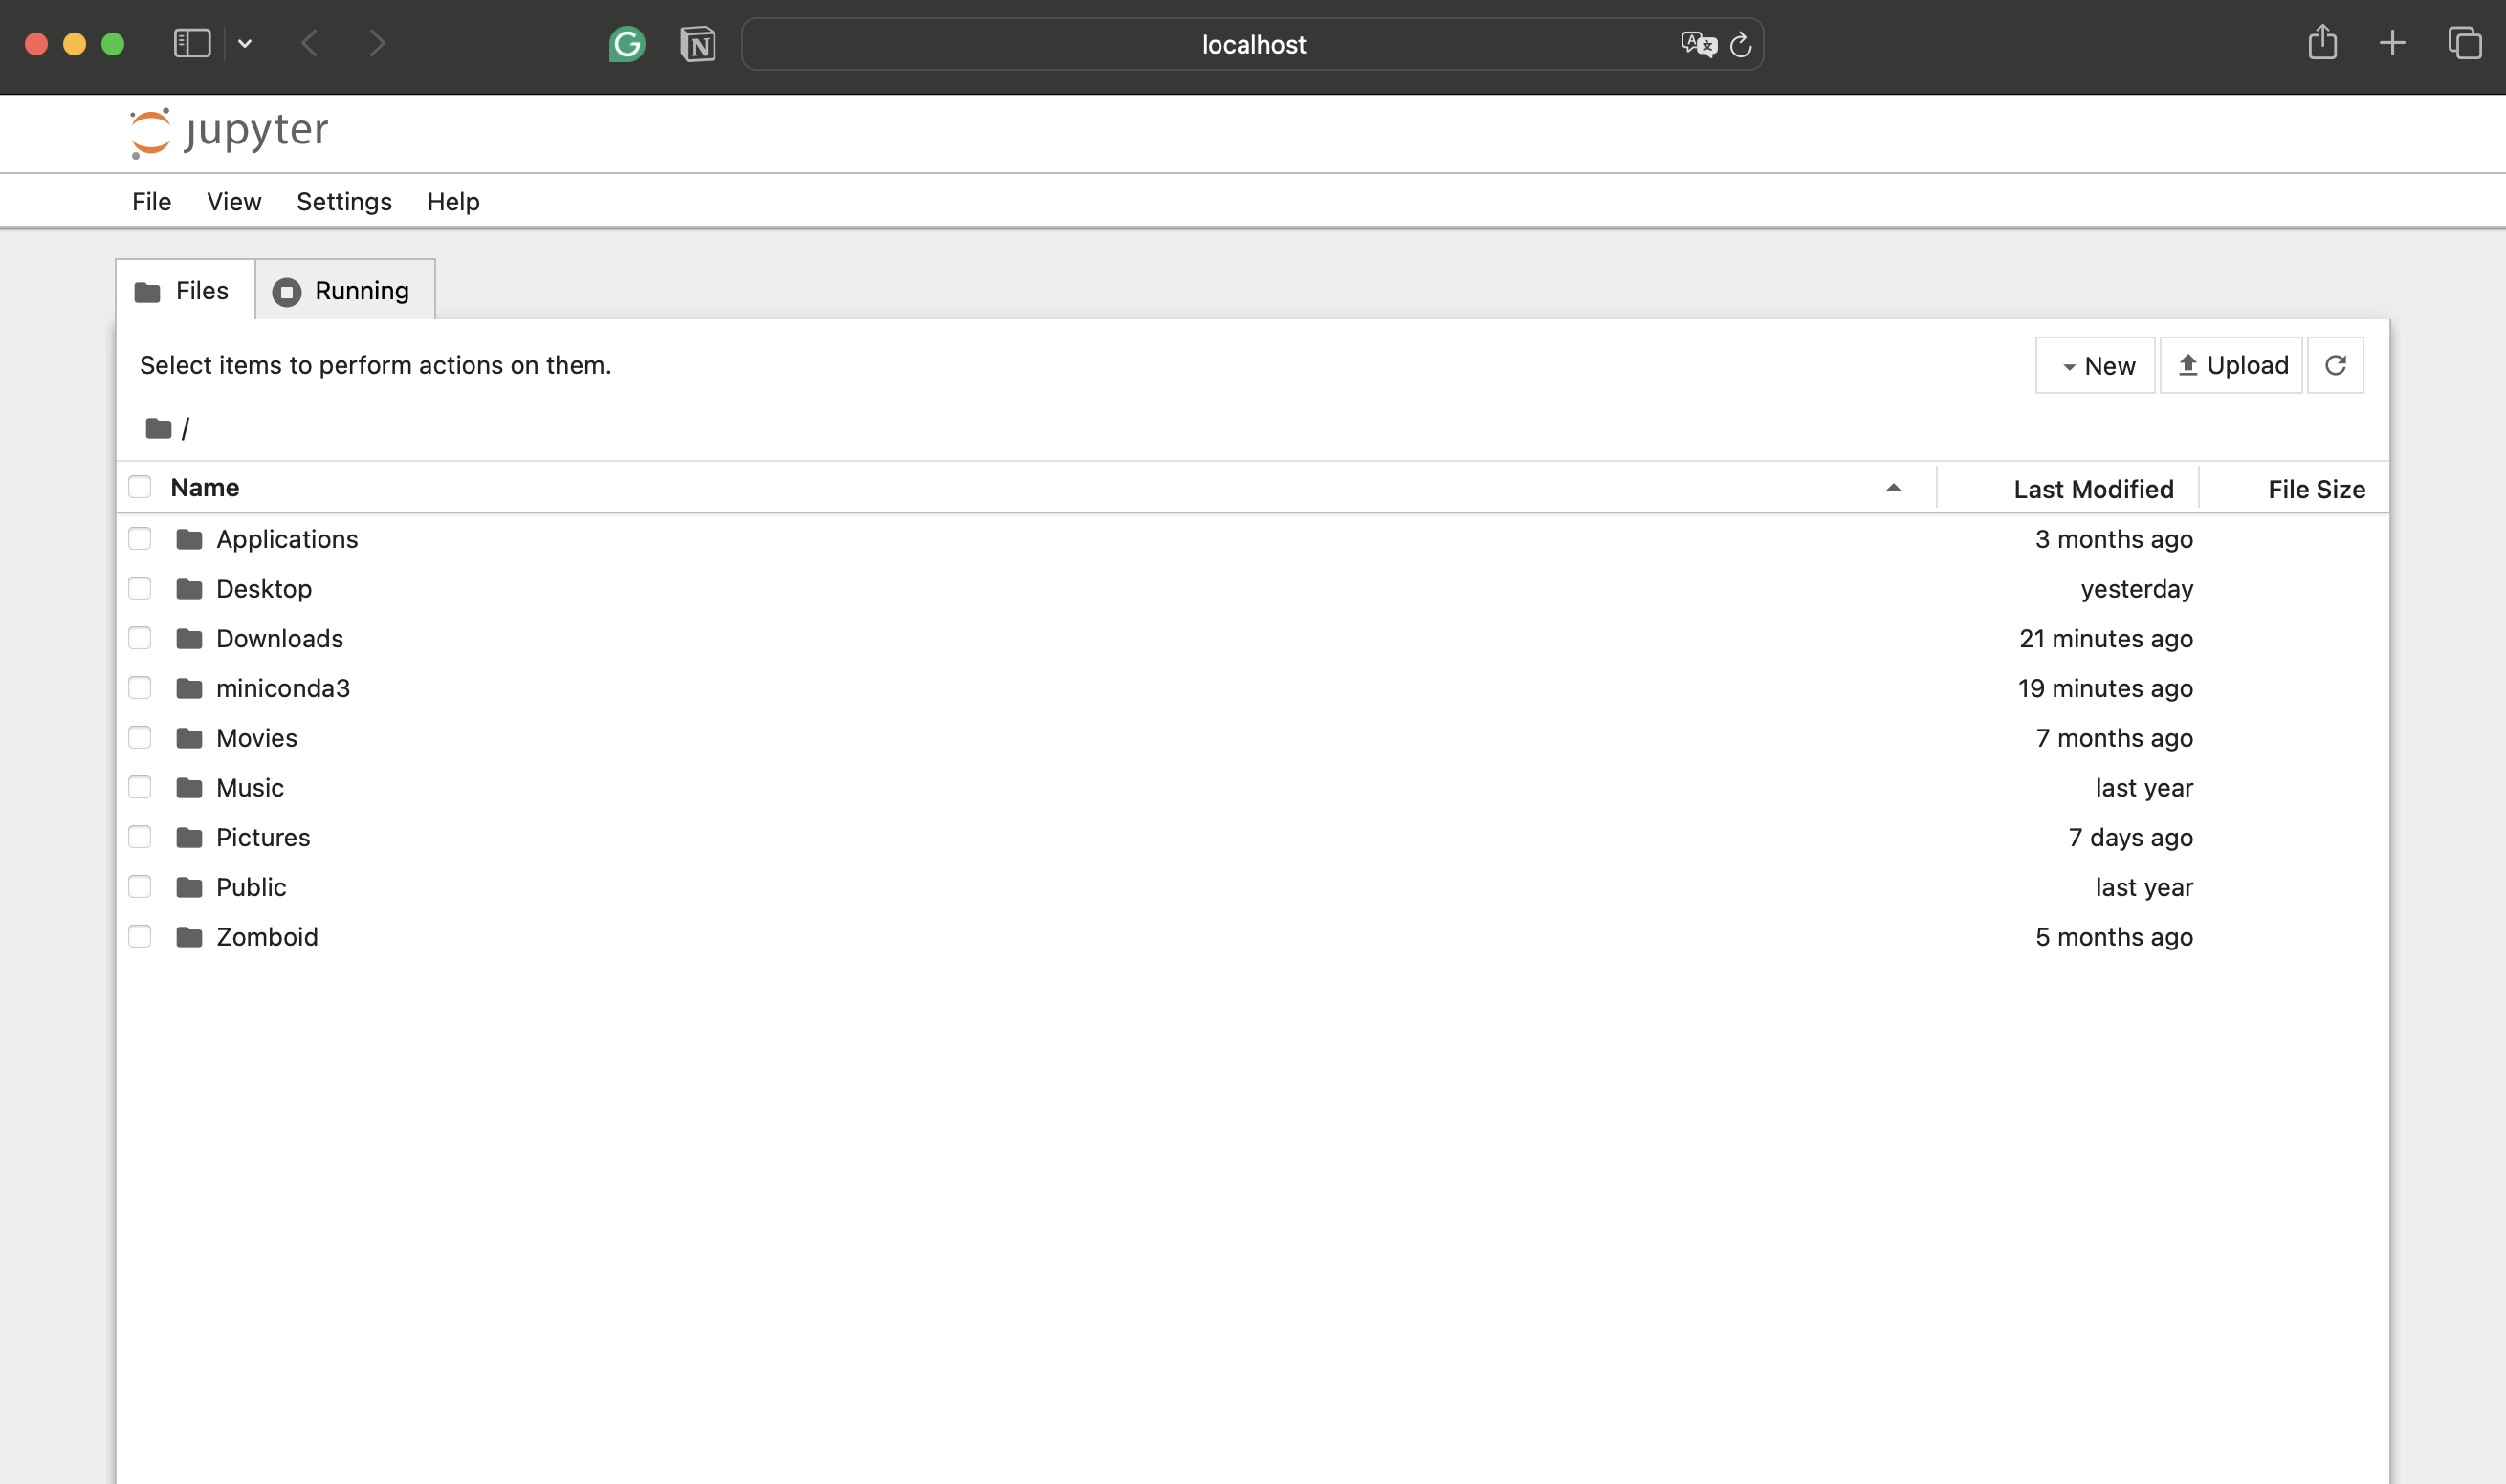Open the Desktop folder

[264, 589]
